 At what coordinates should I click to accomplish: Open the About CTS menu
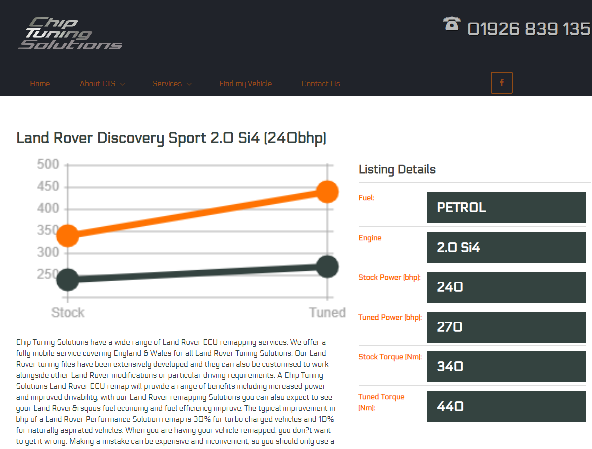(x=97, y=83)
